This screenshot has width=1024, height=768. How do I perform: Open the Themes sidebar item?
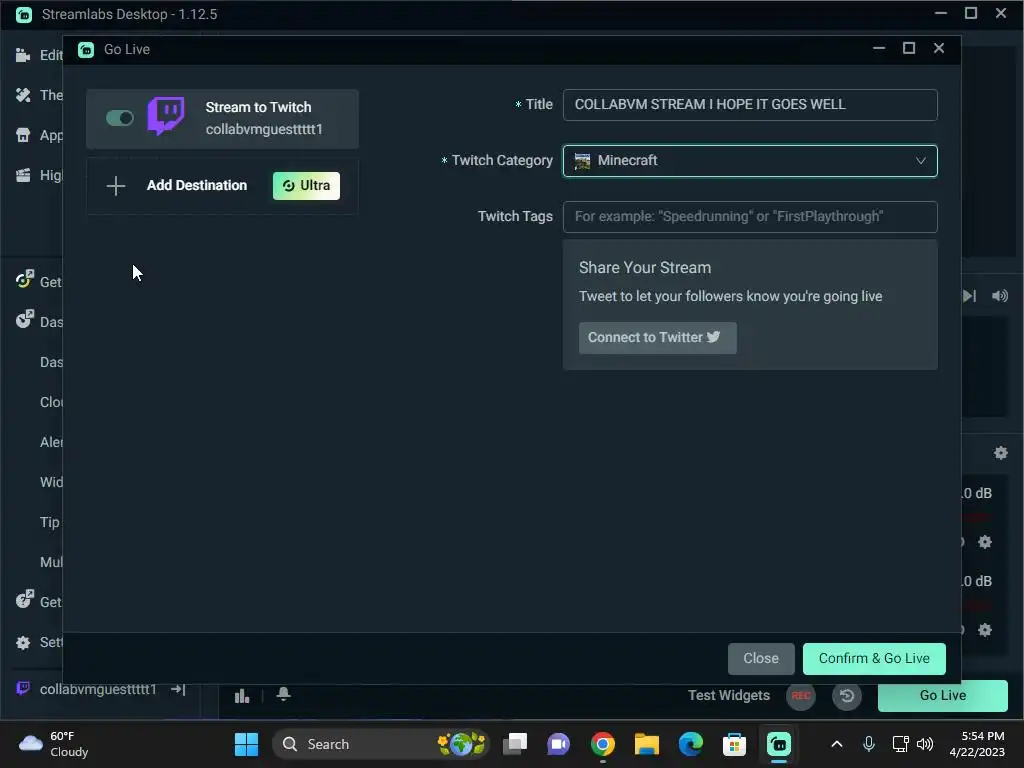coord(39,95)
